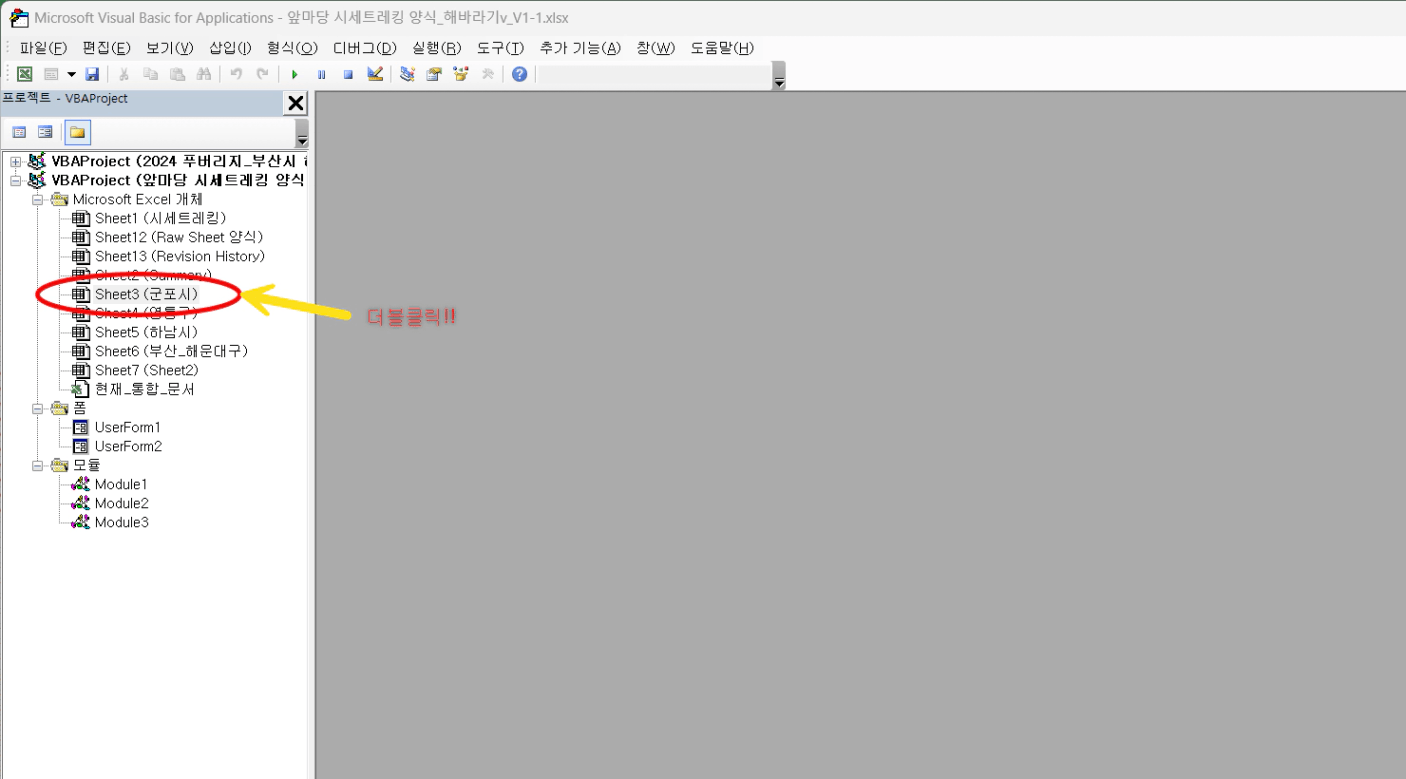1406x779 pixels.
Task: Toggle Folders button in project panel
Action: tap(78, 132)
